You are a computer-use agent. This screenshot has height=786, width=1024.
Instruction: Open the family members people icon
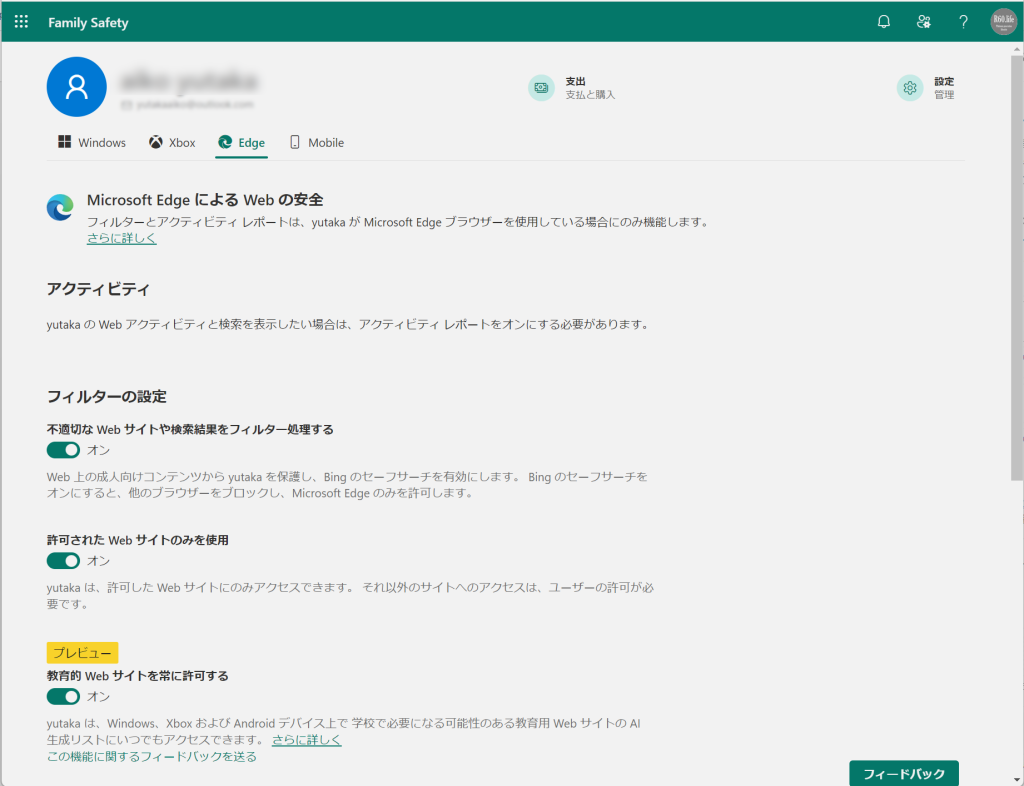click(x=924, y=22)
